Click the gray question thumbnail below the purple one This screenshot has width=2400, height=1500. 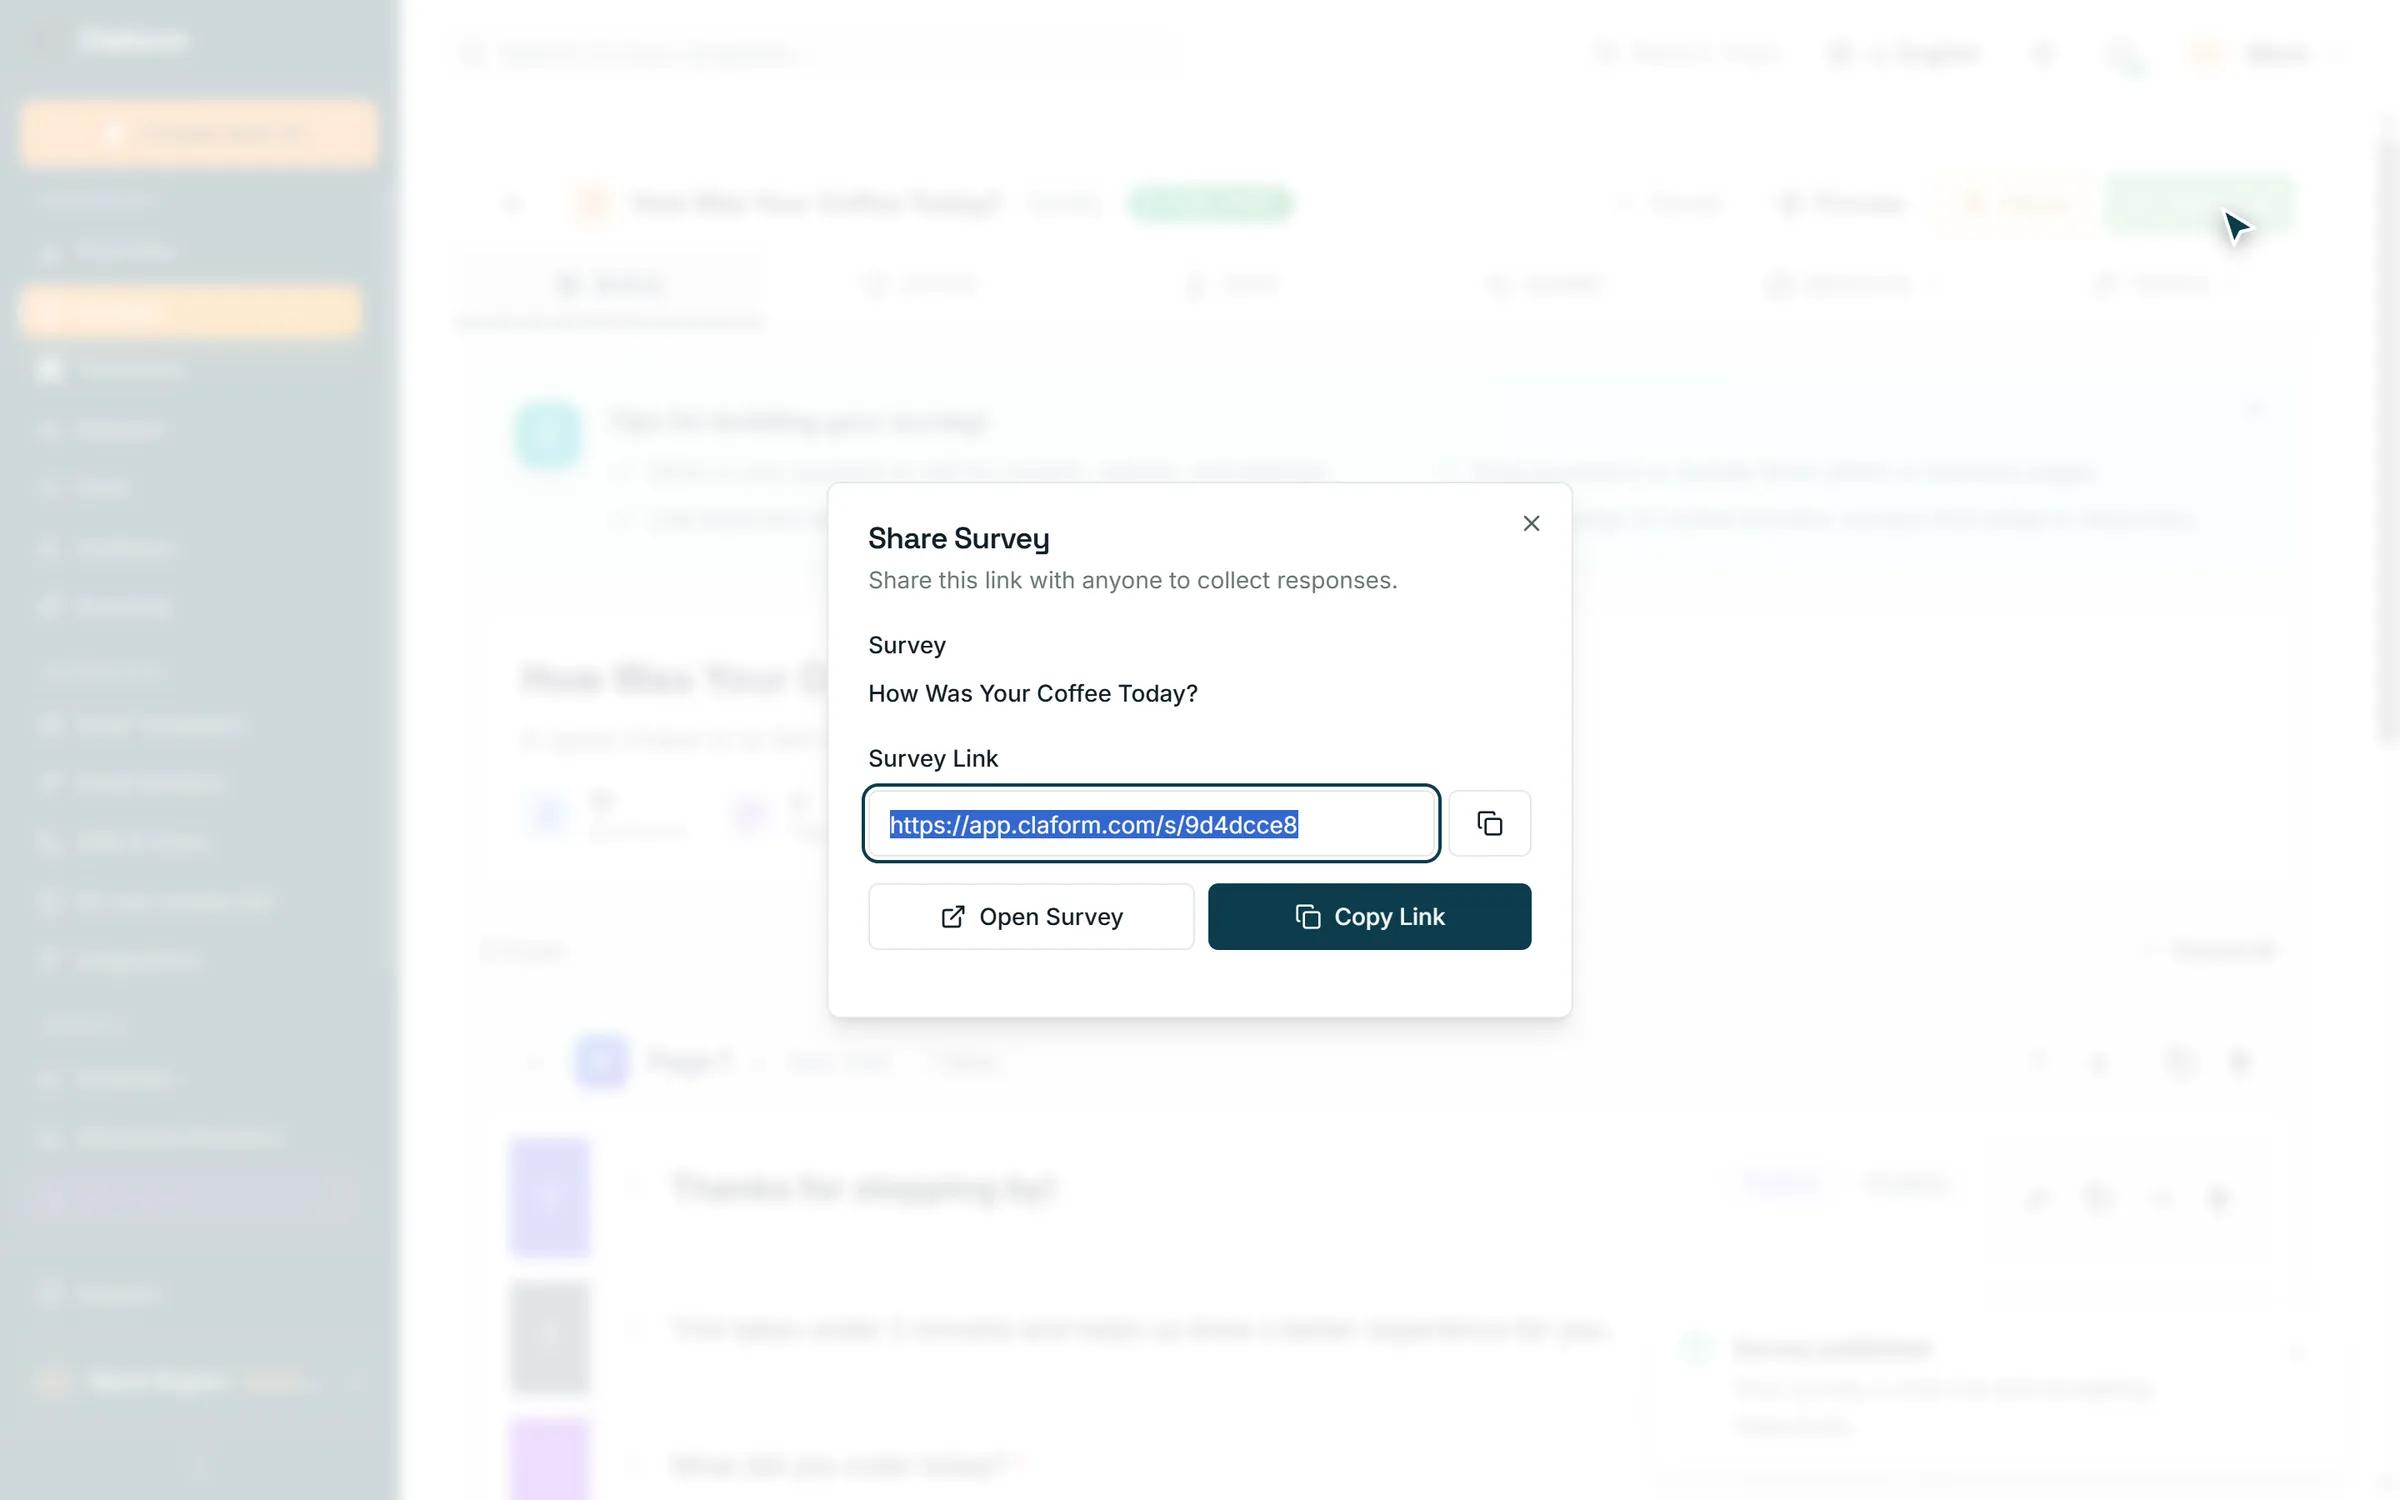tap(549, 1335)
